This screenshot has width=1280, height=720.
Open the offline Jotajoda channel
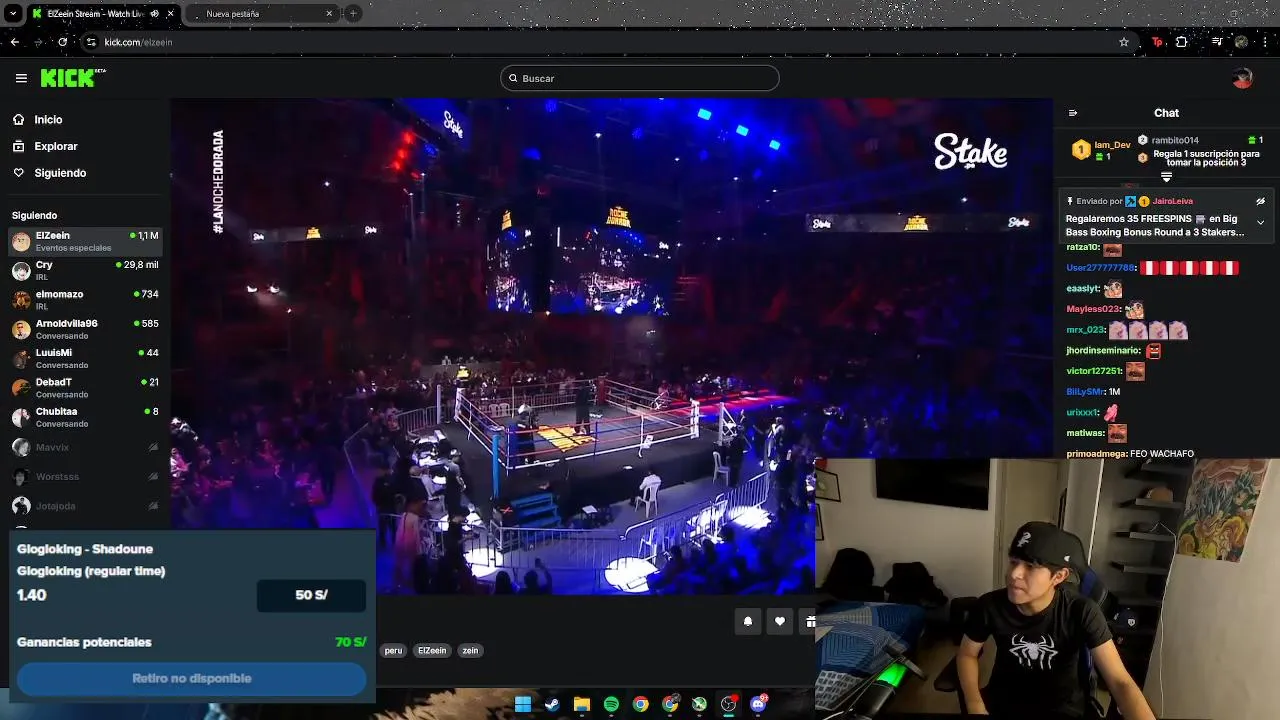[85, 506]
